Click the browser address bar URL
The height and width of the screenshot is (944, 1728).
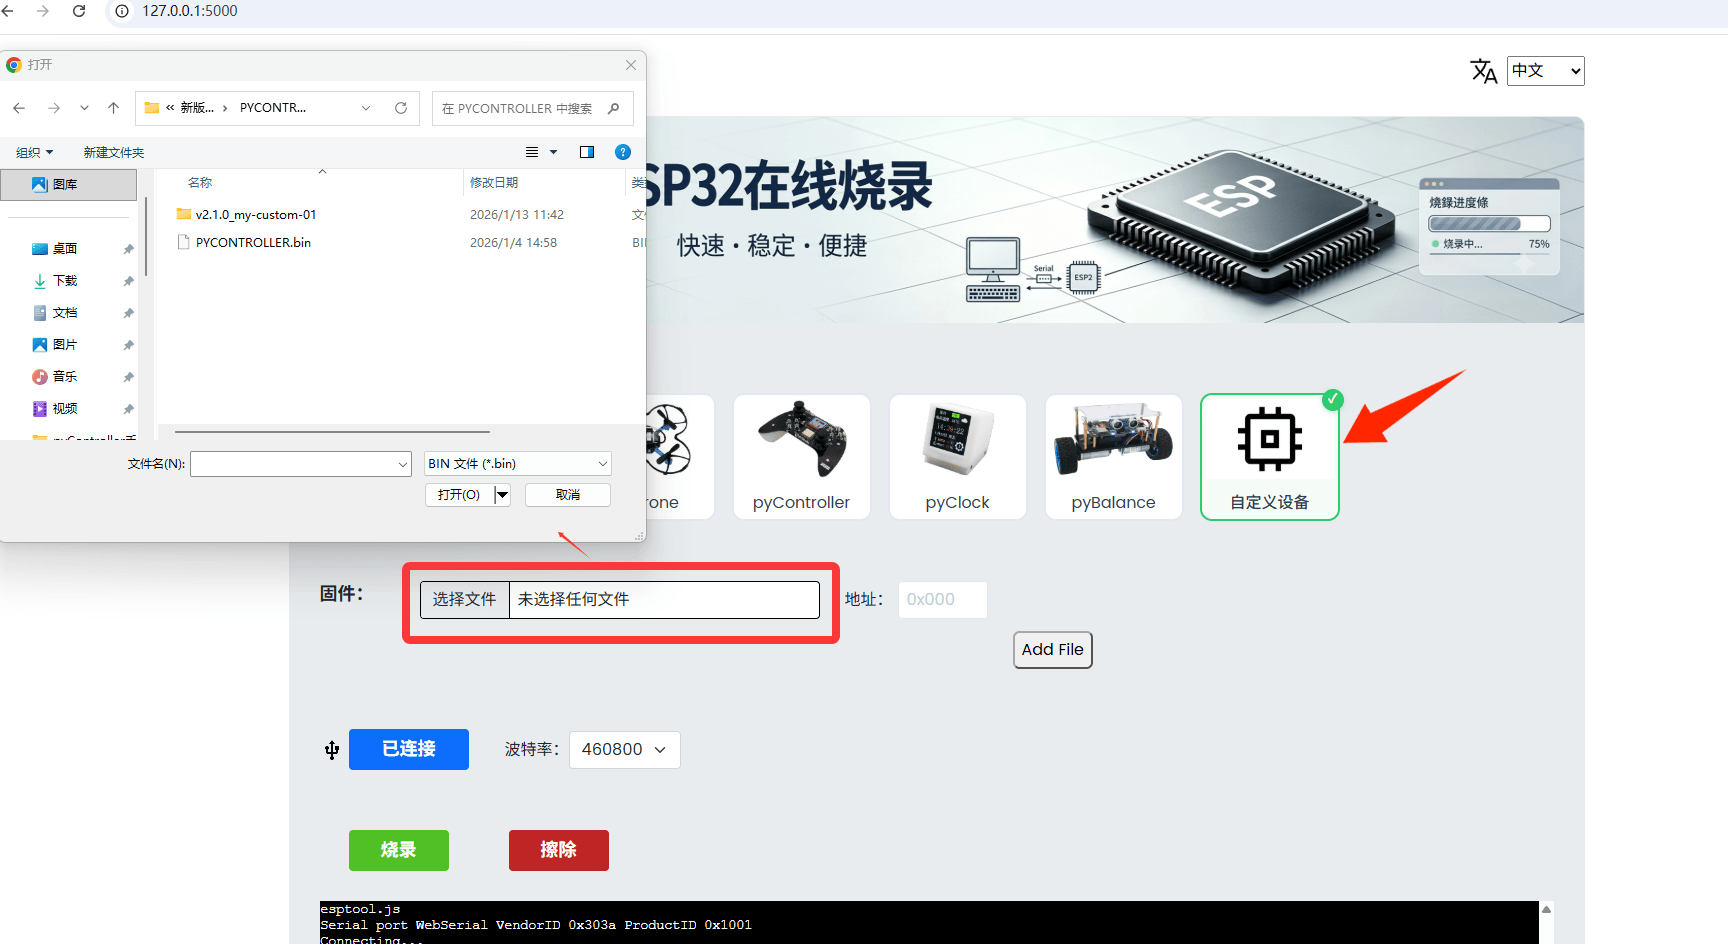click(190, 11)
